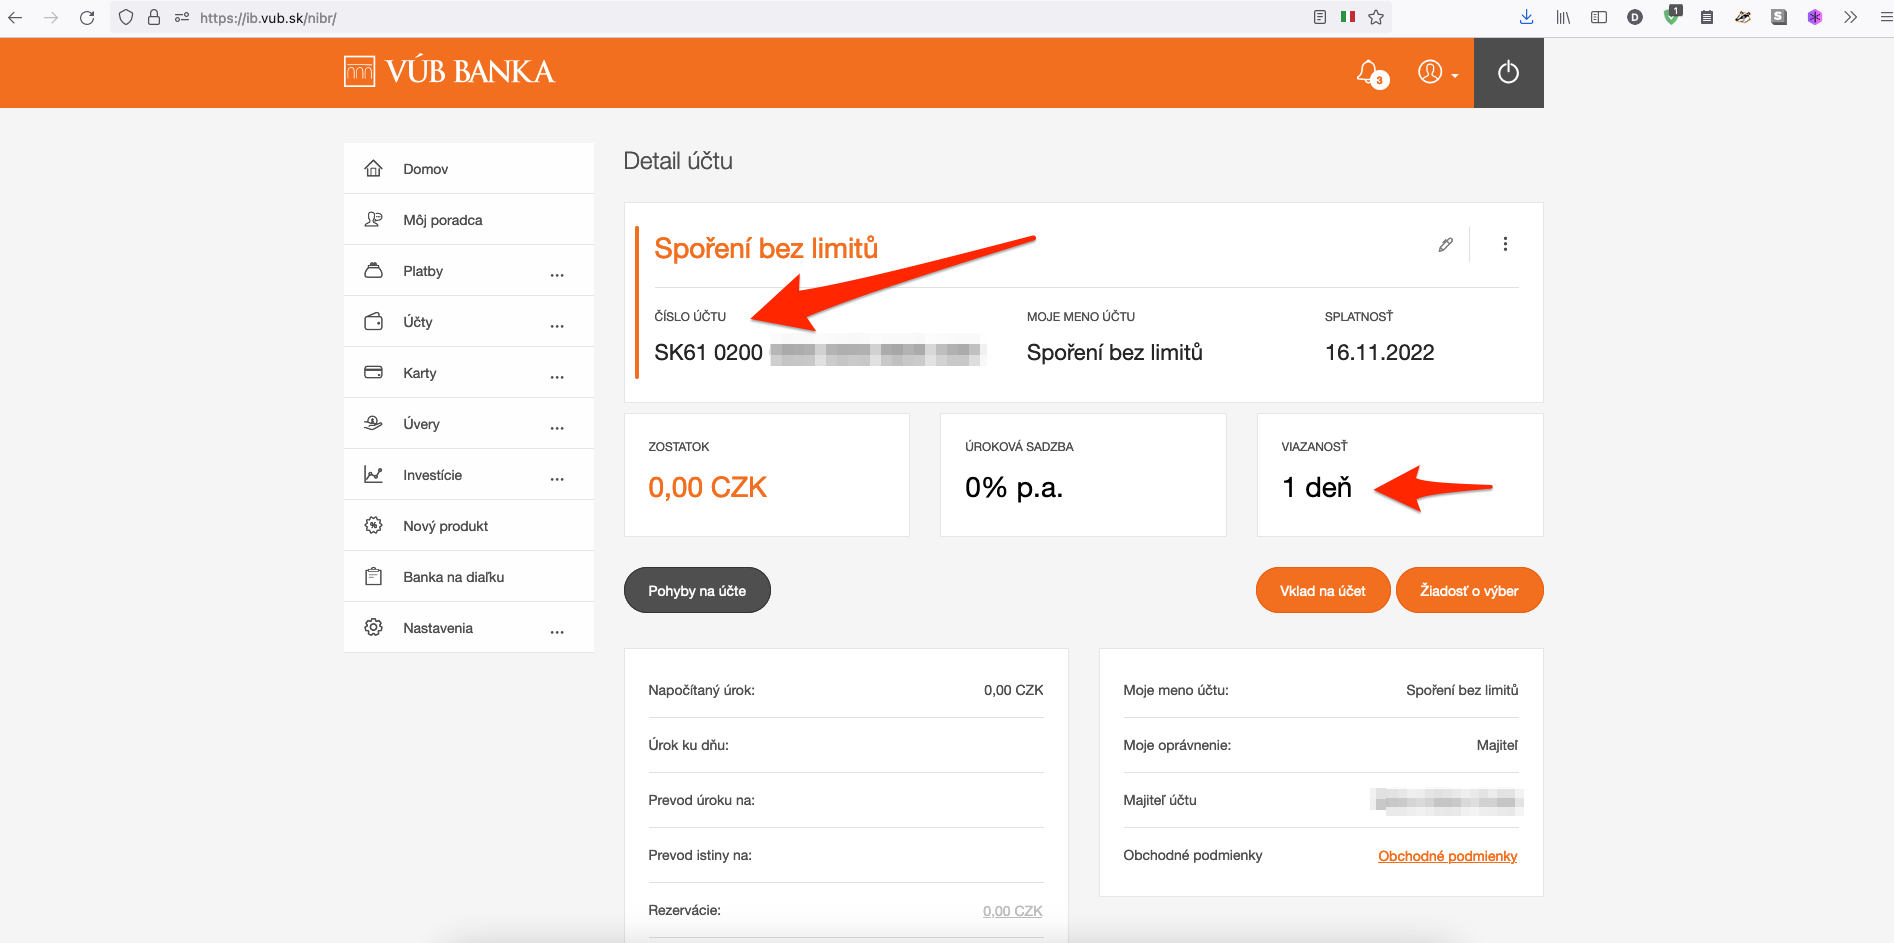Click the Karty card icon
The height and width of the screenshot is (943, 1894).
(x=373, y=372)
